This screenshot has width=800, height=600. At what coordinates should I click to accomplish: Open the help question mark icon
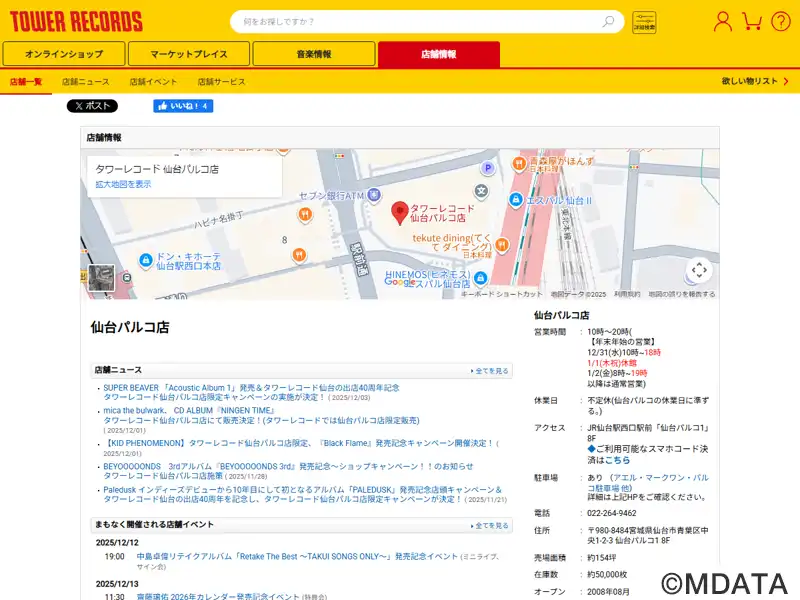click(781, 21)
